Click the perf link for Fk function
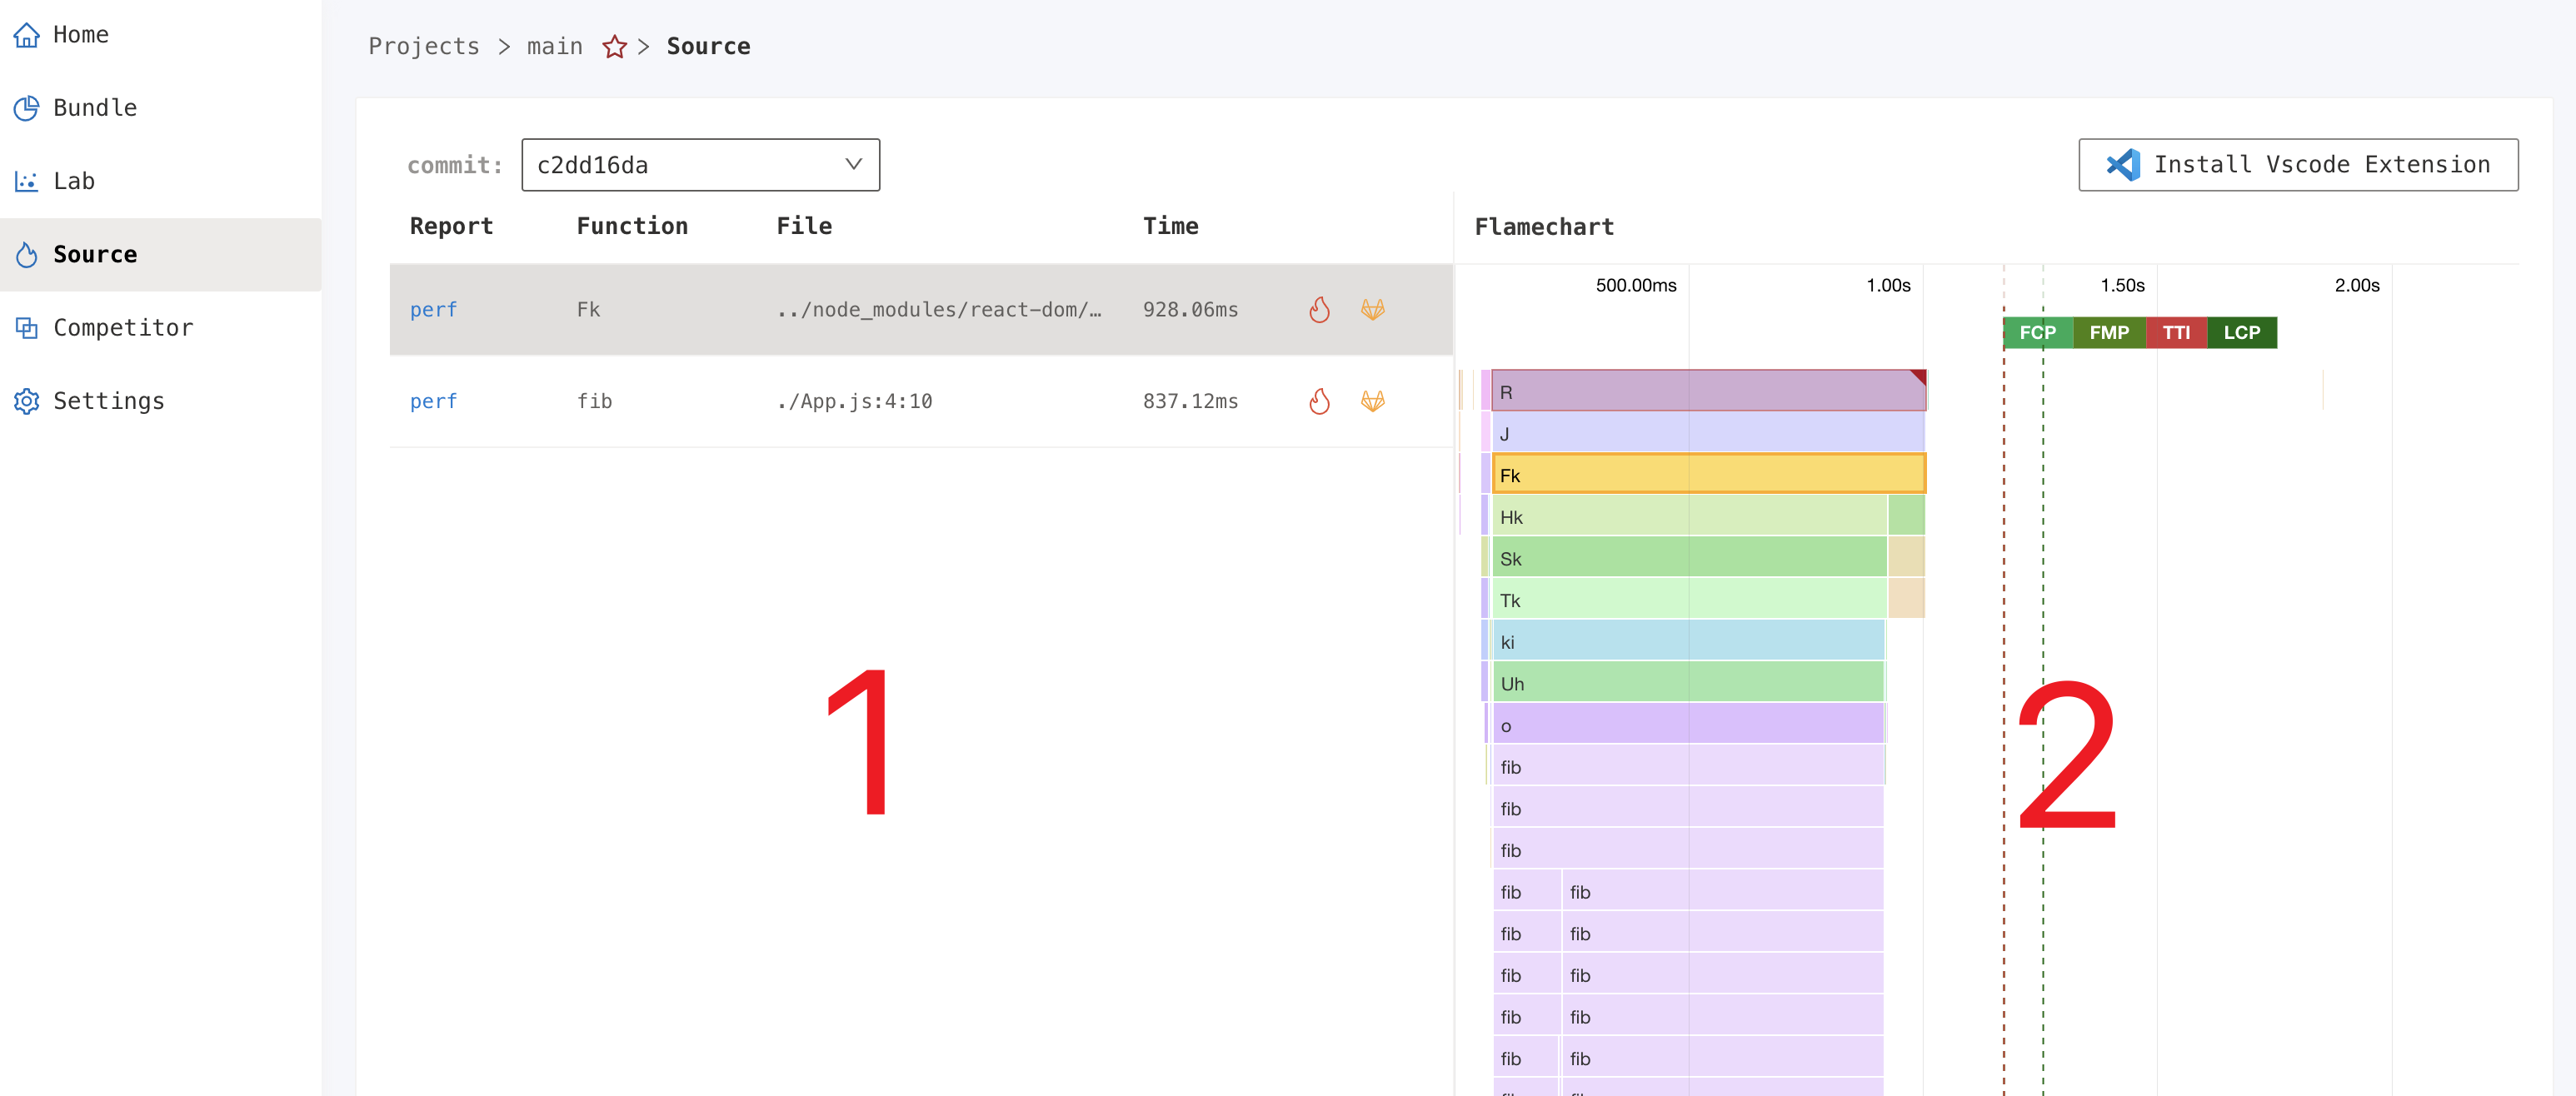Image resolution: width=2576 pixels, height=1096 pixels. (x=434, y=309)
